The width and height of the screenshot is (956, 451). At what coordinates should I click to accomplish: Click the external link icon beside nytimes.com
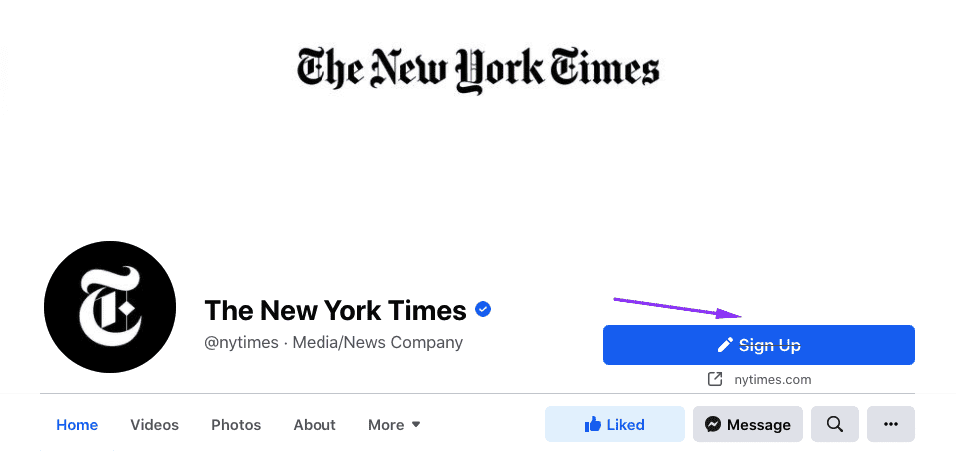point(715,380)
